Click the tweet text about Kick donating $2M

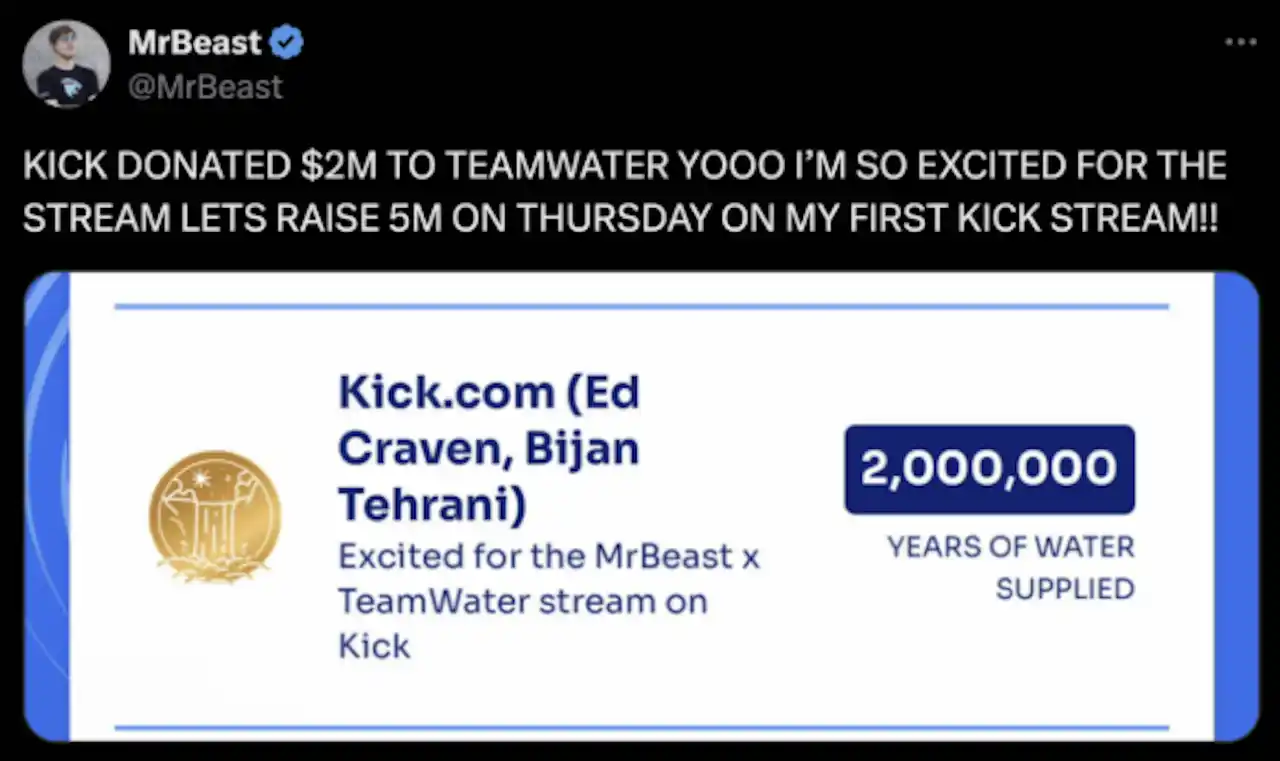click(624, 192)
